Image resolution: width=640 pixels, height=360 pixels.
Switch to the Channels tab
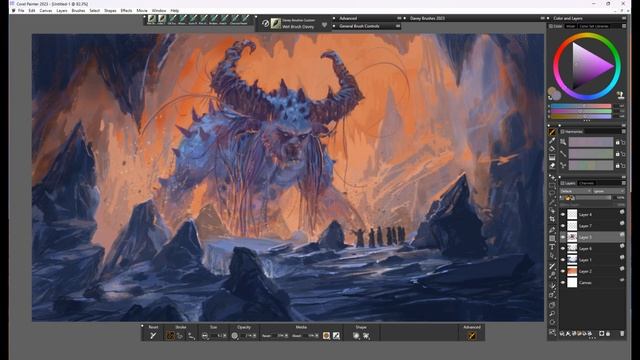587,183
